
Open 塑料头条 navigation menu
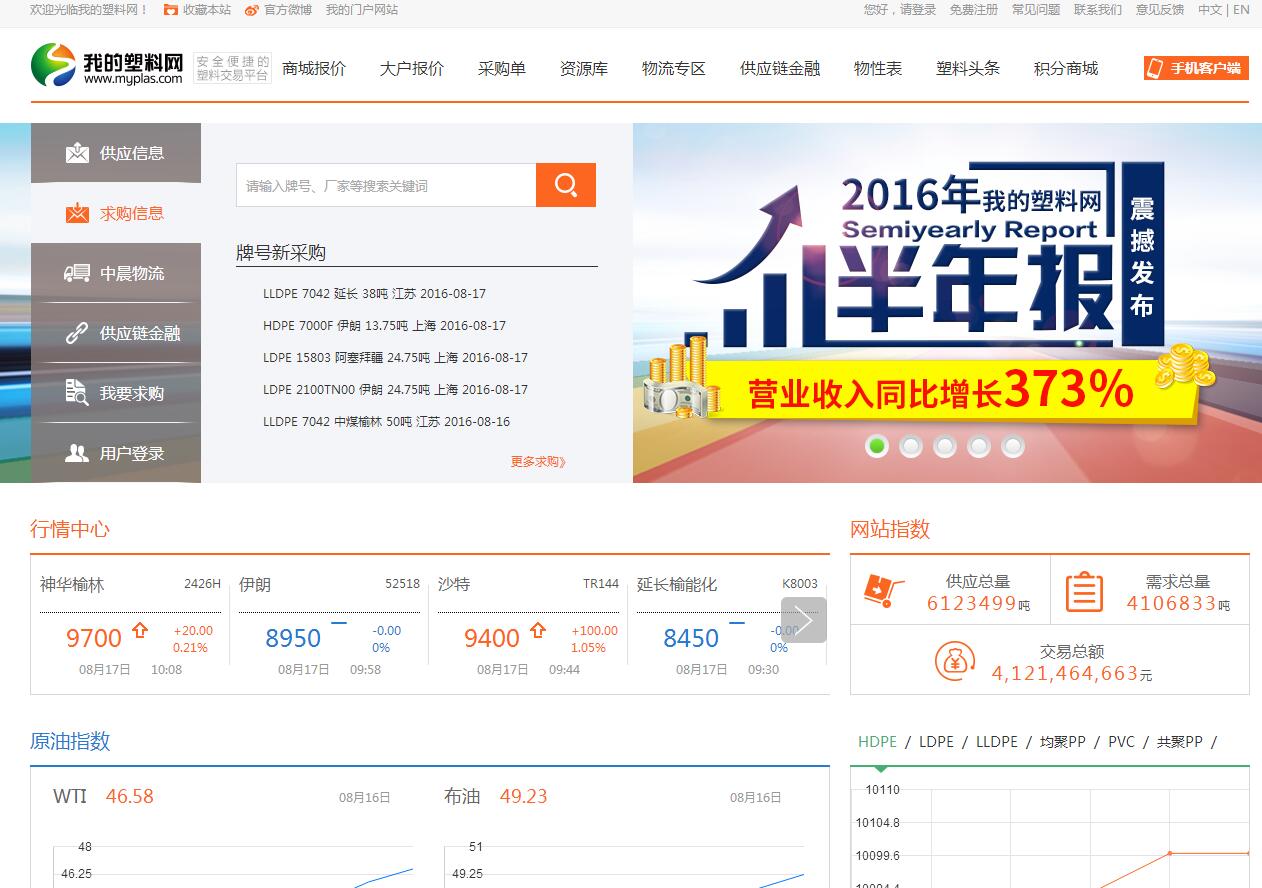pyautogui.click(x=968, y=69)
